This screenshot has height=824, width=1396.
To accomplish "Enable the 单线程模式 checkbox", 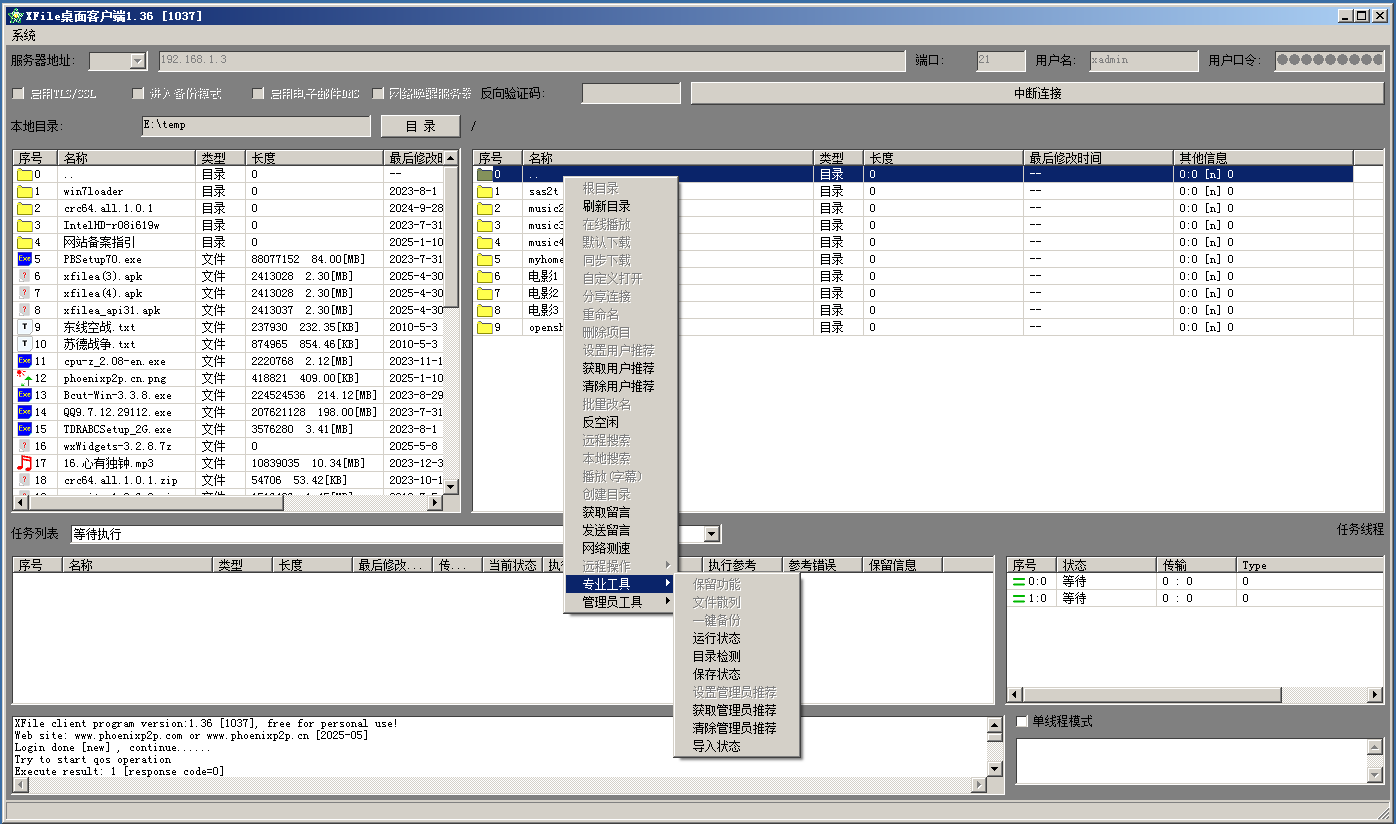I will [x=1022, y=722].
